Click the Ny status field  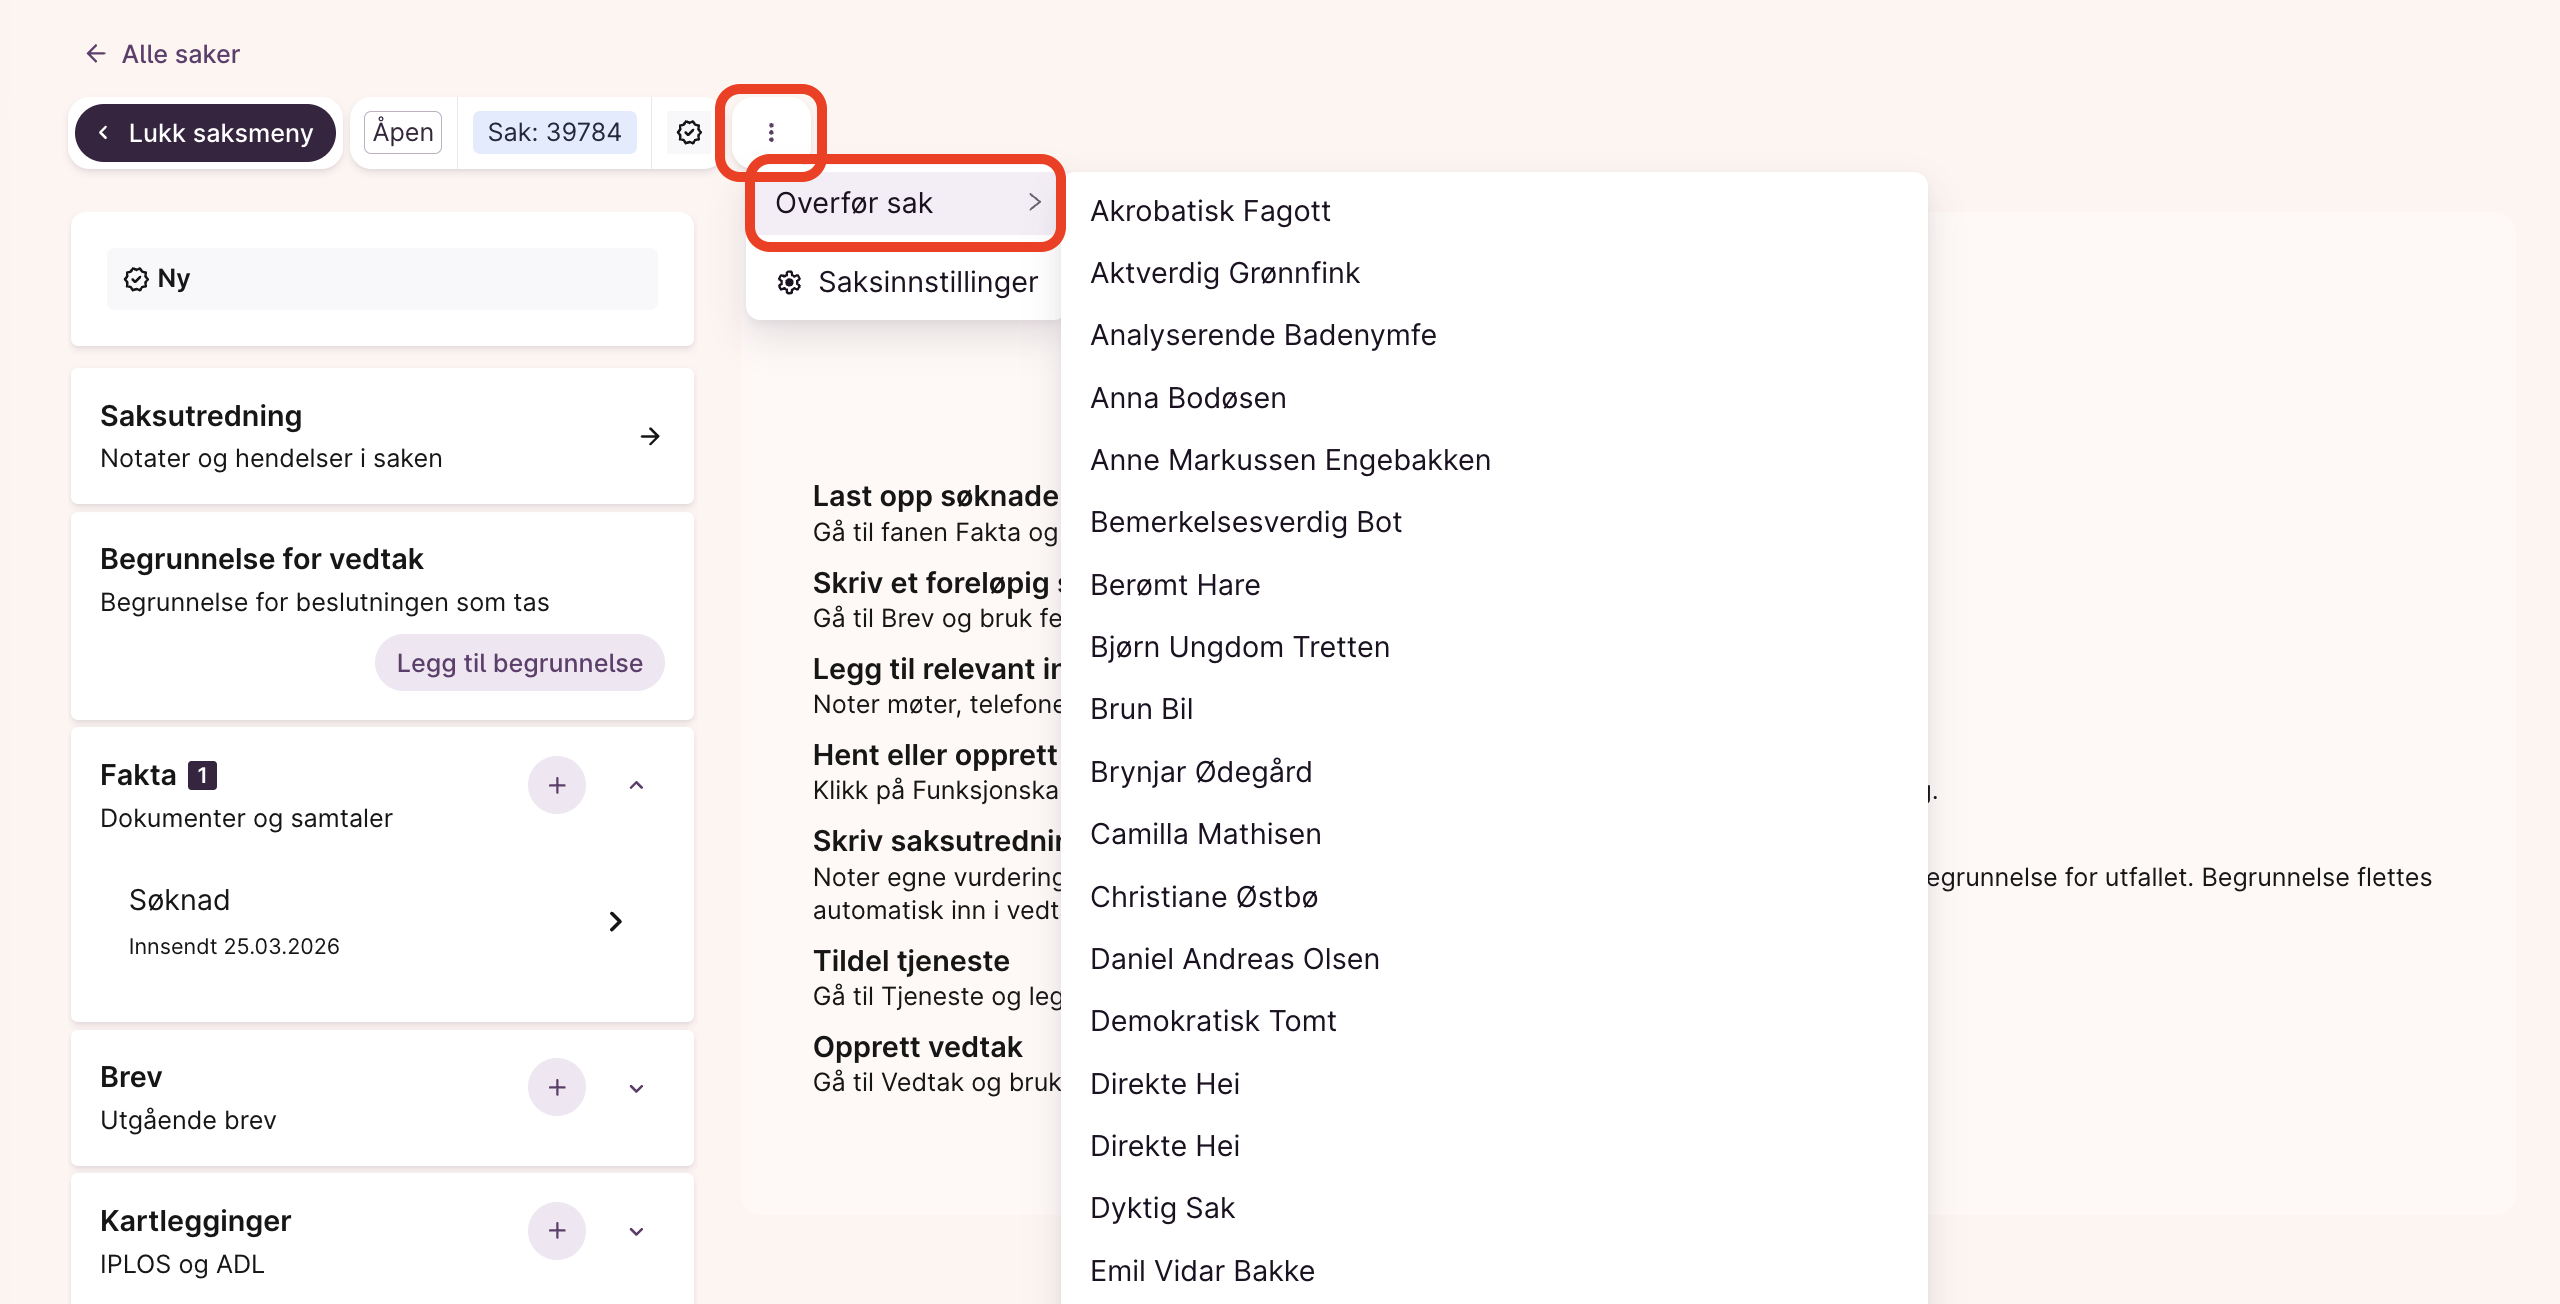click(382, 279)
